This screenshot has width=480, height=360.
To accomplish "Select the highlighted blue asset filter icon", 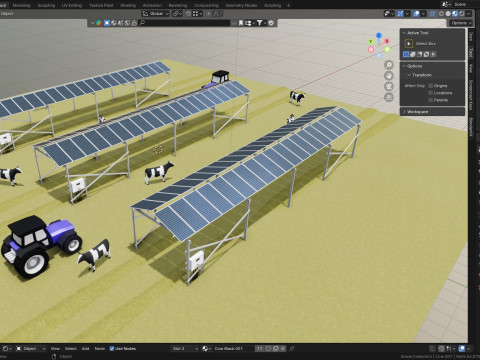I will (107, 23).
